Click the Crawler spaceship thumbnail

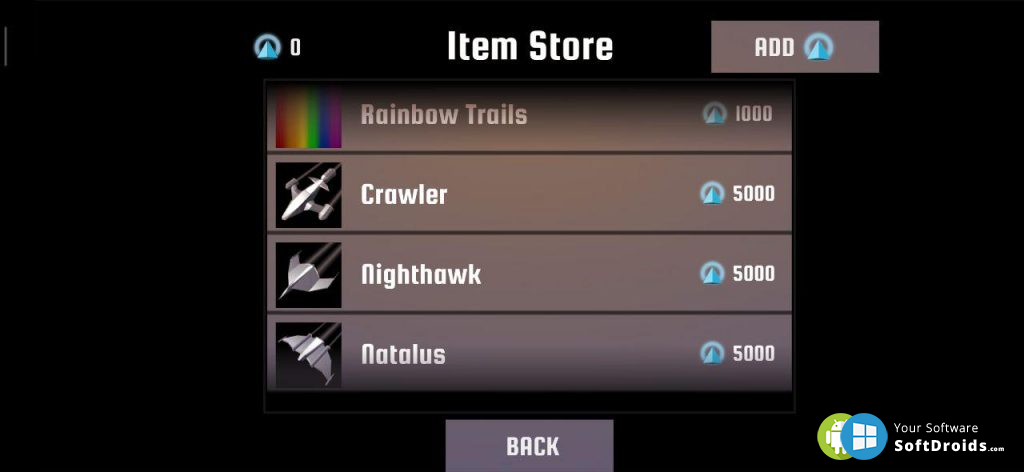tap(308, 195)
